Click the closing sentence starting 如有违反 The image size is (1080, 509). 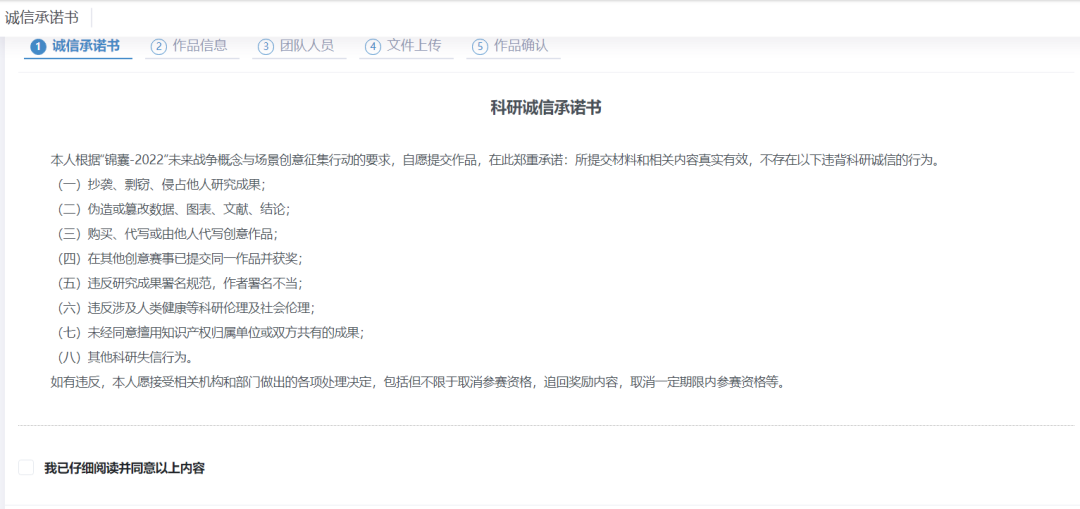(x=418, y=382)
